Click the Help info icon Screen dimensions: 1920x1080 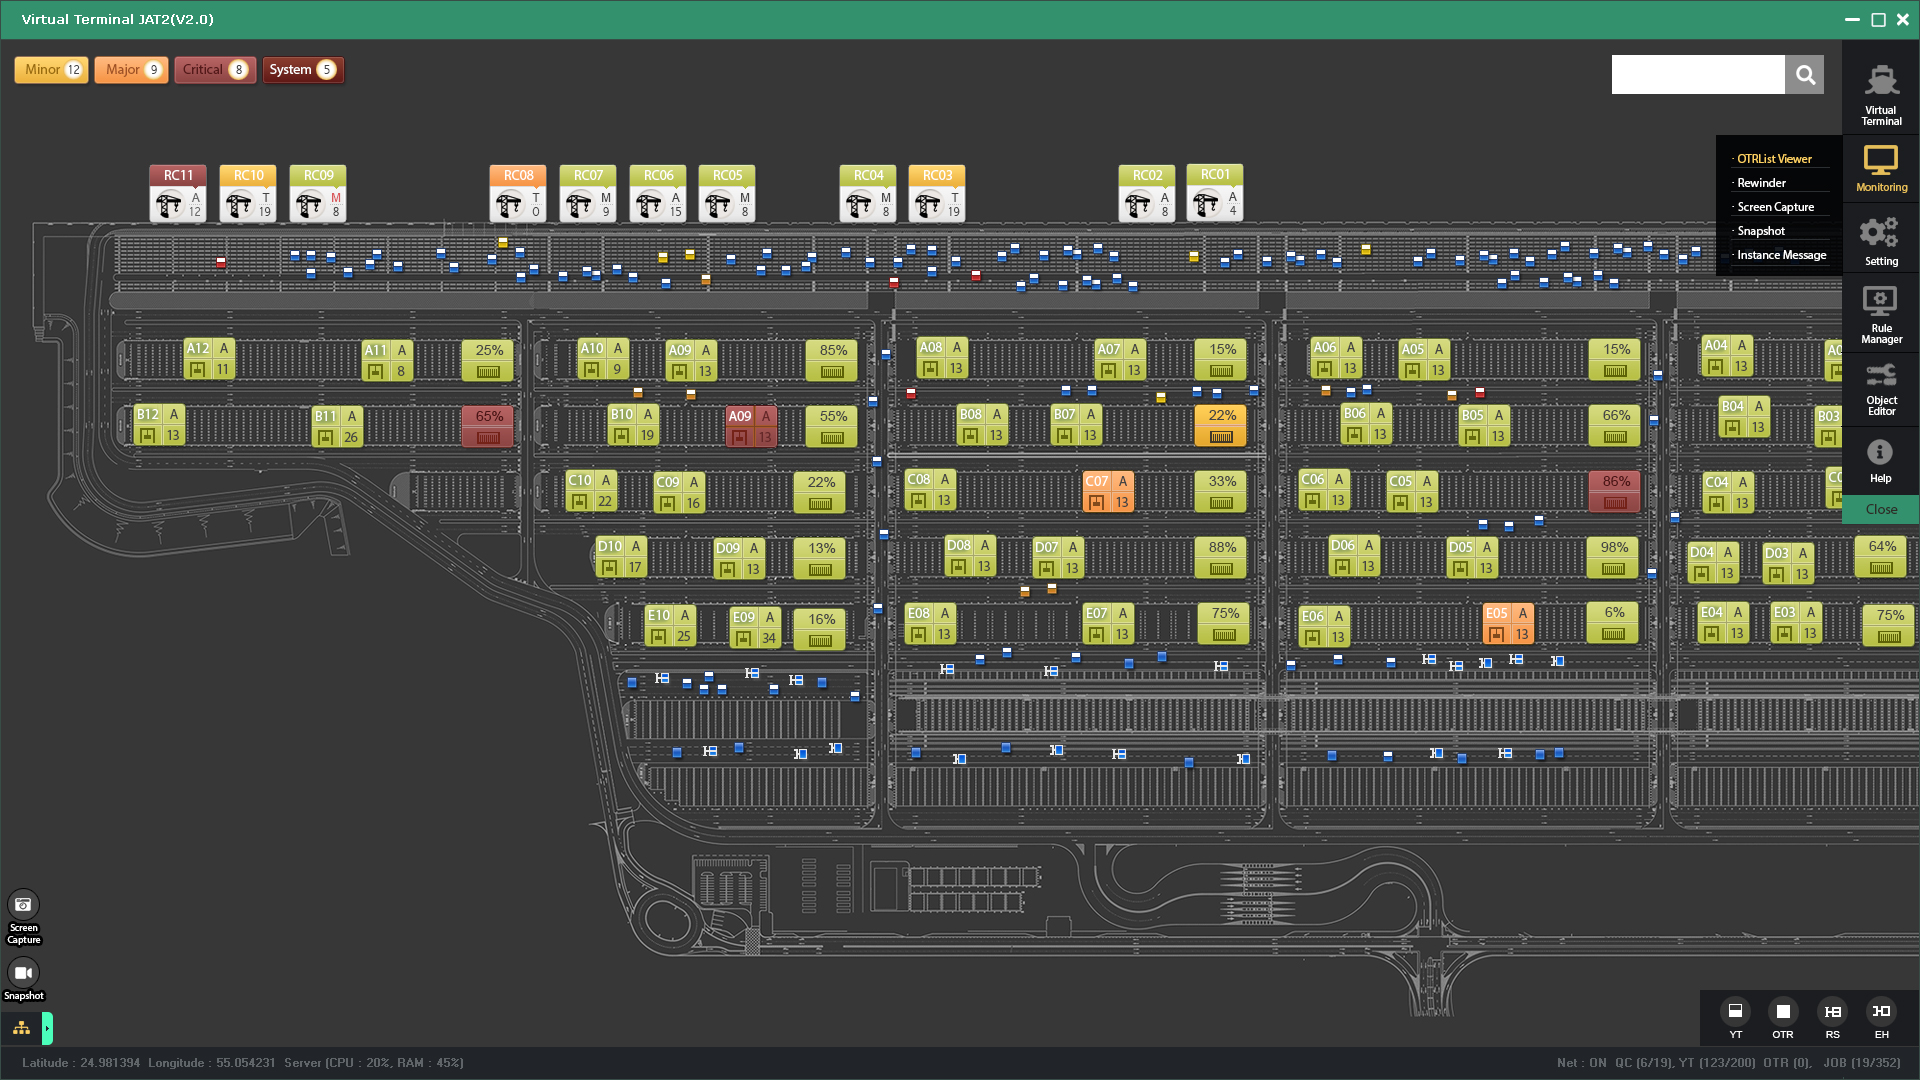pos(1880,461)
